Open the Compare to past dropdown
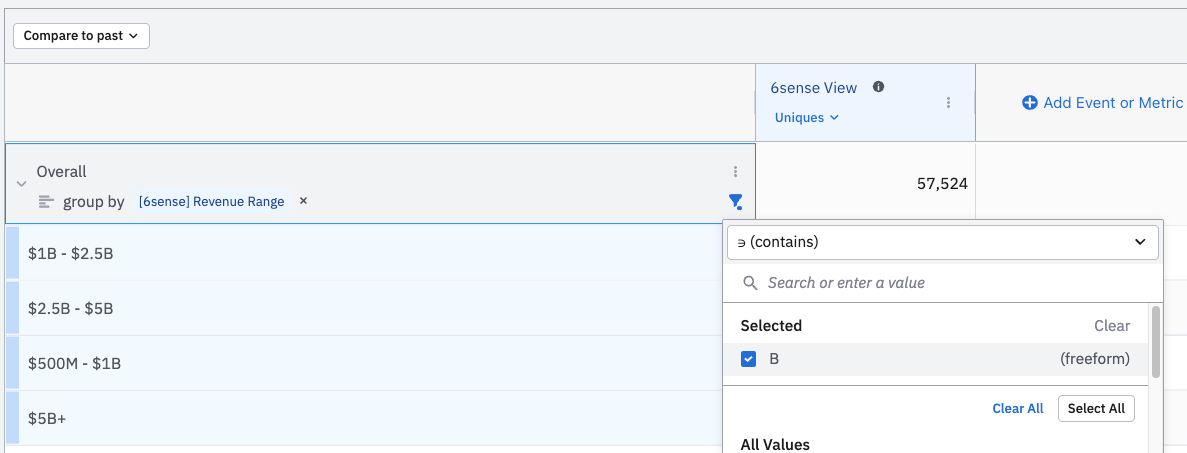 click(x=81, y=36)
